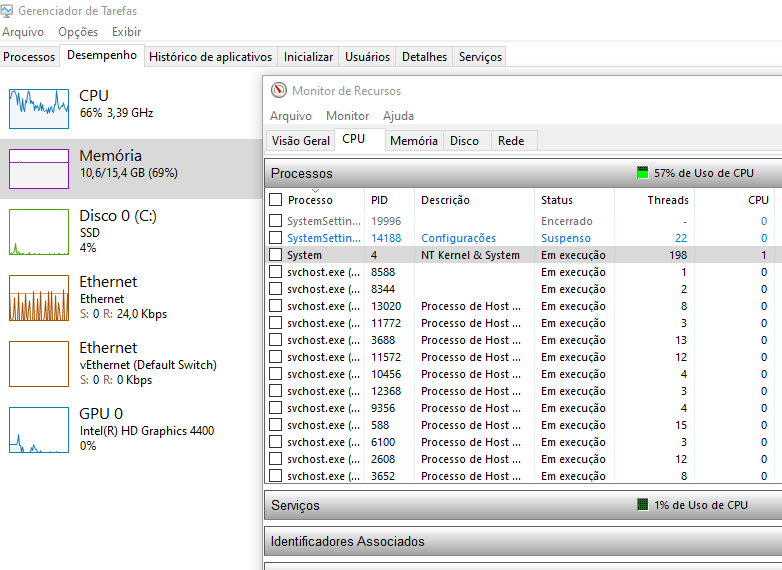Open the Arquivo menu in Task Manager
The image size is (782, 570).
[23, 32]
